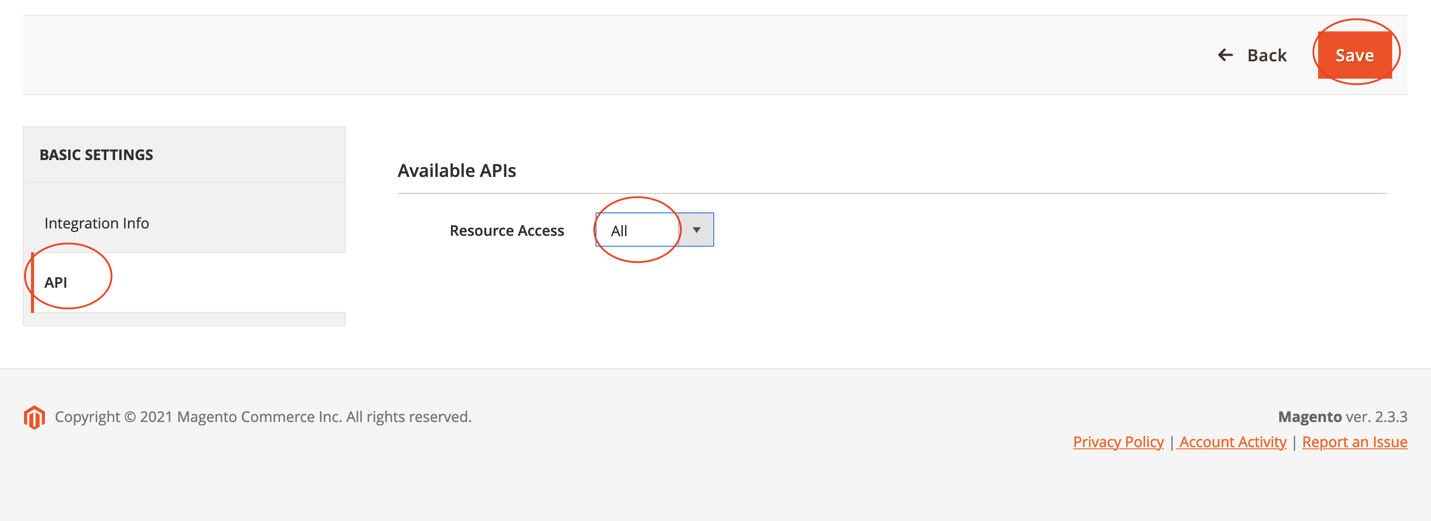Screen dimensions: 1431x521
Task: Open the Privacy Policy link
Action: (x=1118, y=442)
